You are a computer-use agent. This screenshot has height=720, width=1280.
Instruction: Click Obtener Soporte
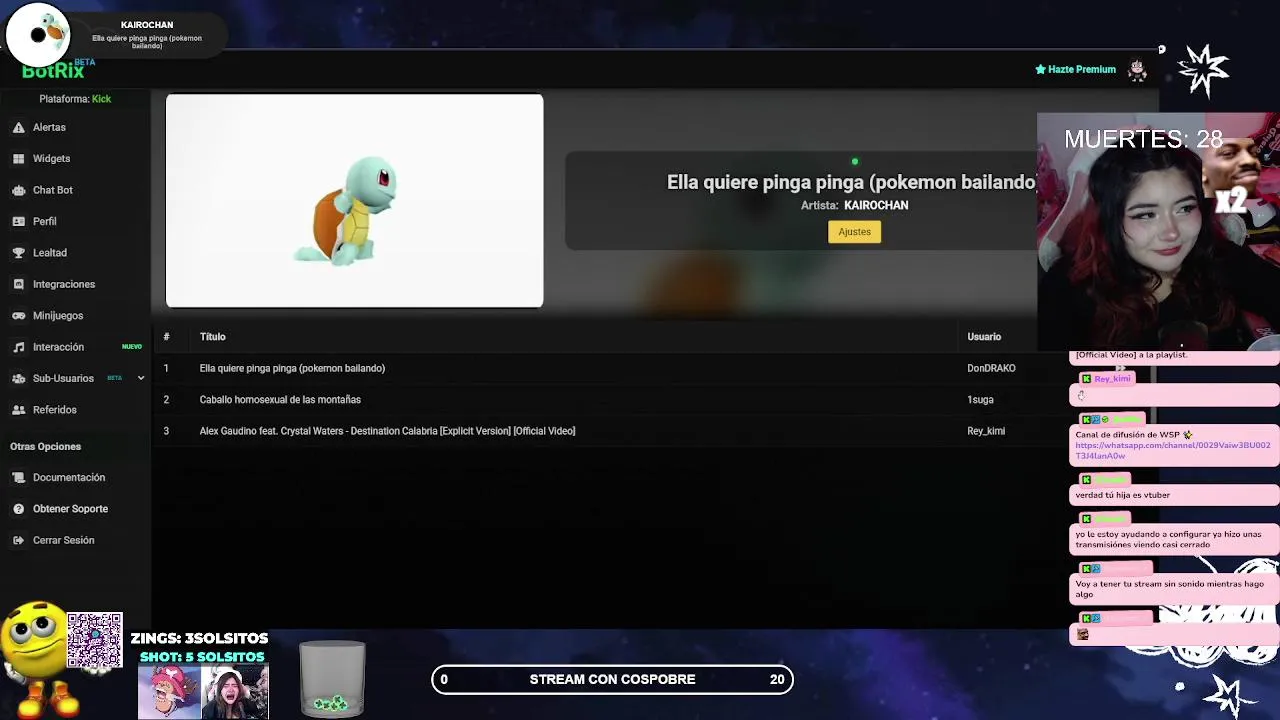(x=70, y=509)
